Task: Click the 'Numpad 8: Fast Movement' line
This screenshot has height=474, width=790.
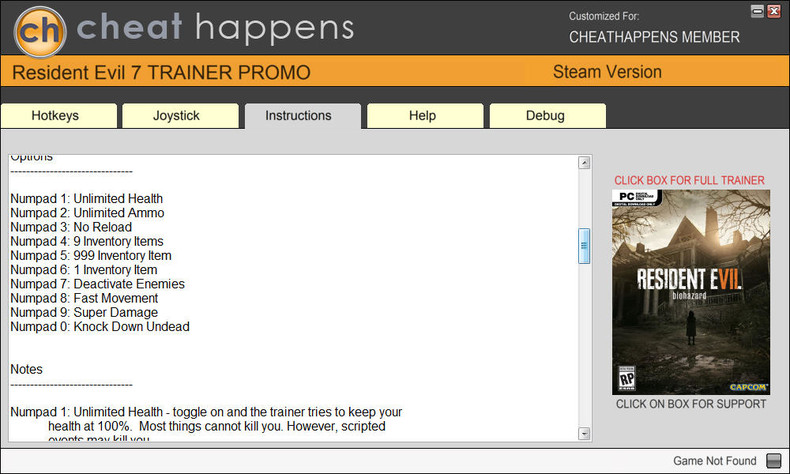Action: click(x=84, y=298)
